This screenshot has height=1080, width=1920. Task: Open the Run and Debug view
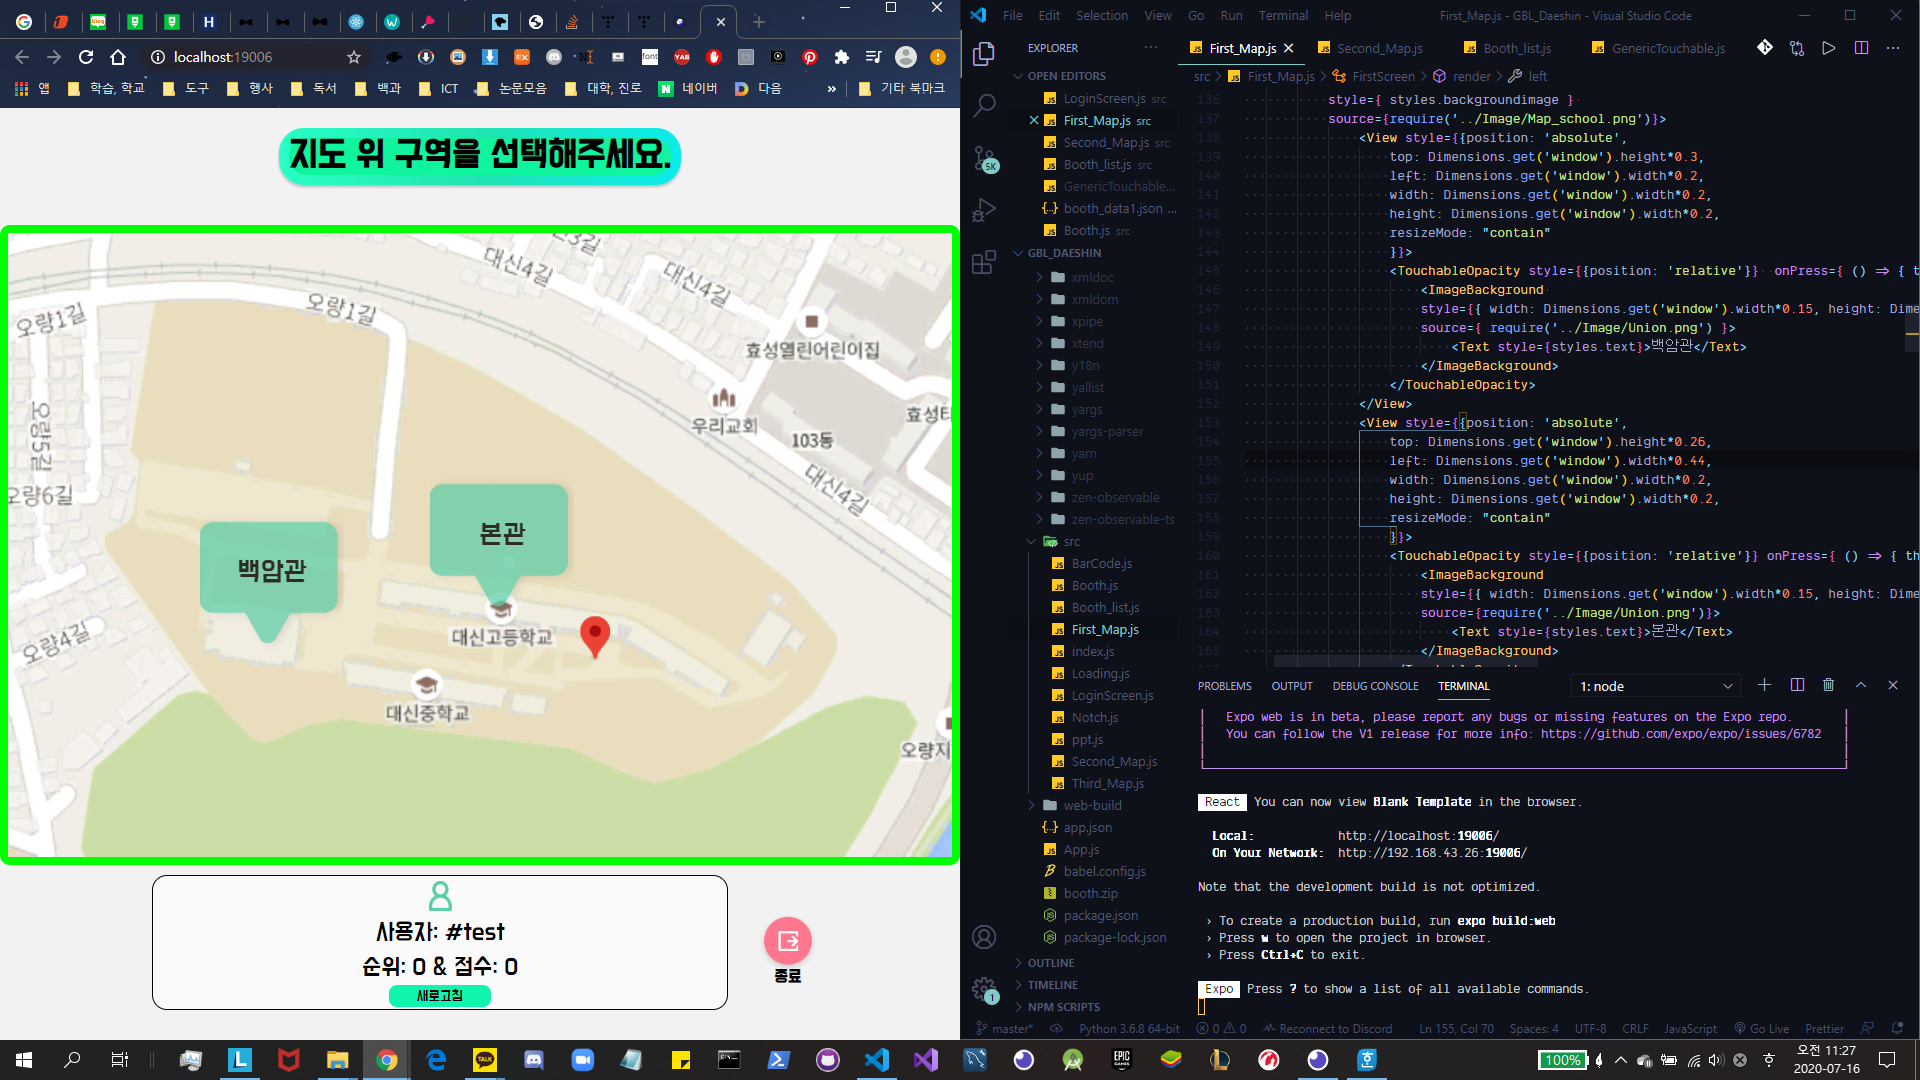pyautogui.click(x=984, y=210)
